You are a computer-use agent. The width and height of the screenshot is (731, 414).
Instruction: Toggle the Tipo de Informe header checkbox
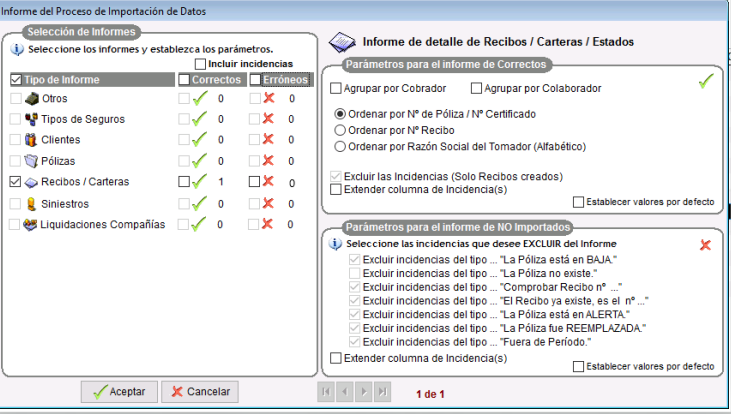(x=16, y=80)
